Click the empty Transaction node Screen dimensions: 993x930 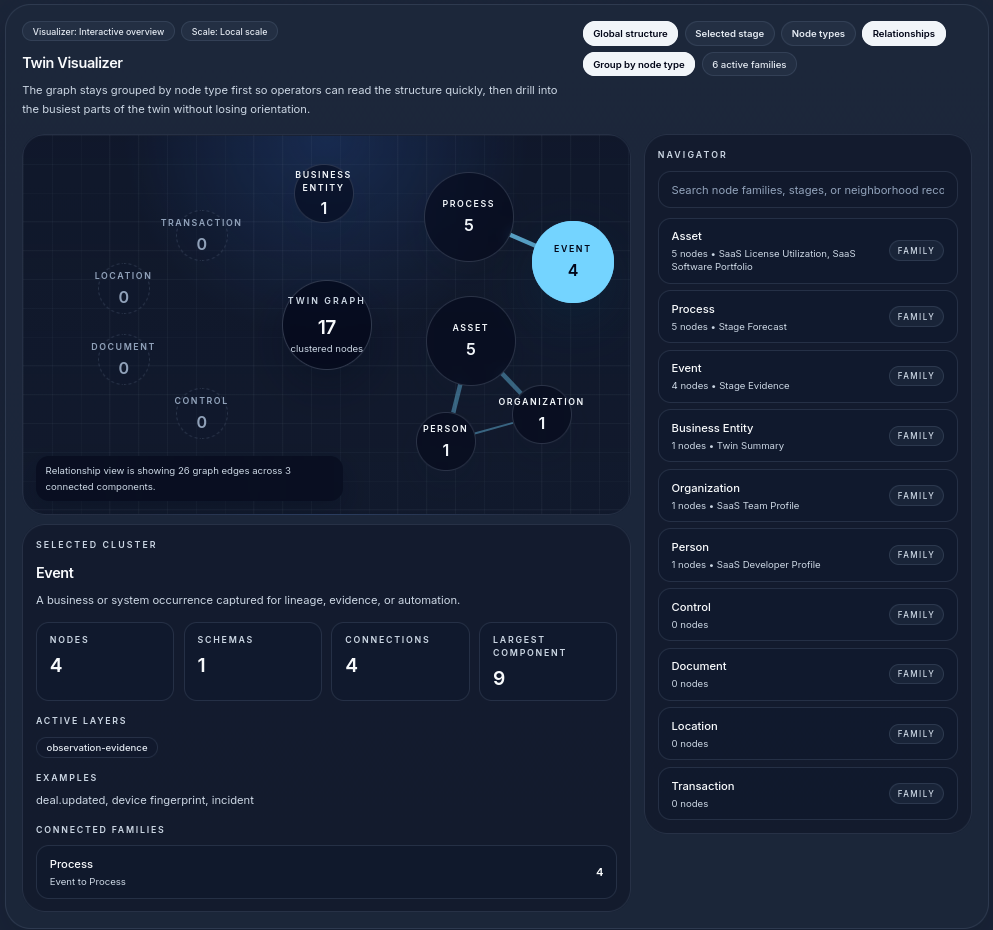pos(201,233)
